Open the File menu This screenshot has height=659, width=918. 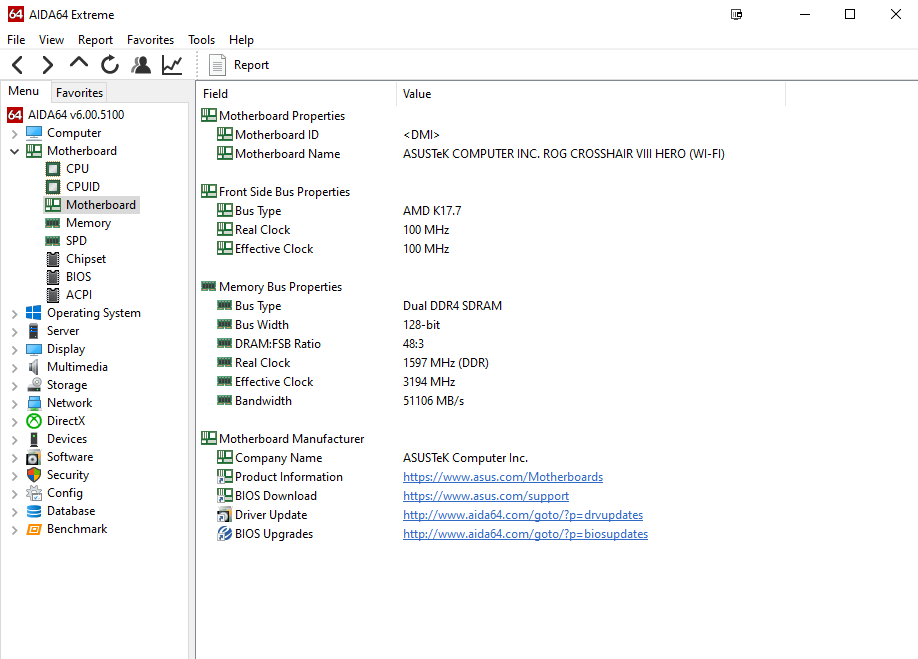[16, 40]
